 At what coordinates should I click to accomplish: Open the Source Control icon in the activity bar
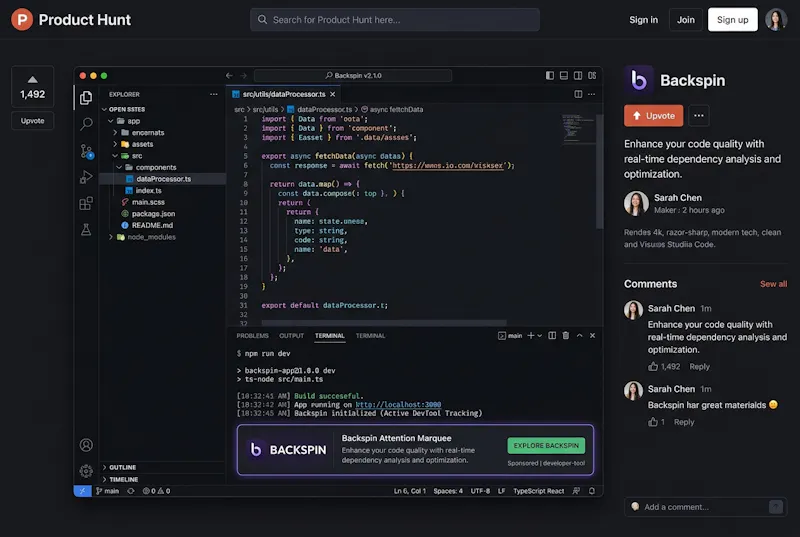86,151
